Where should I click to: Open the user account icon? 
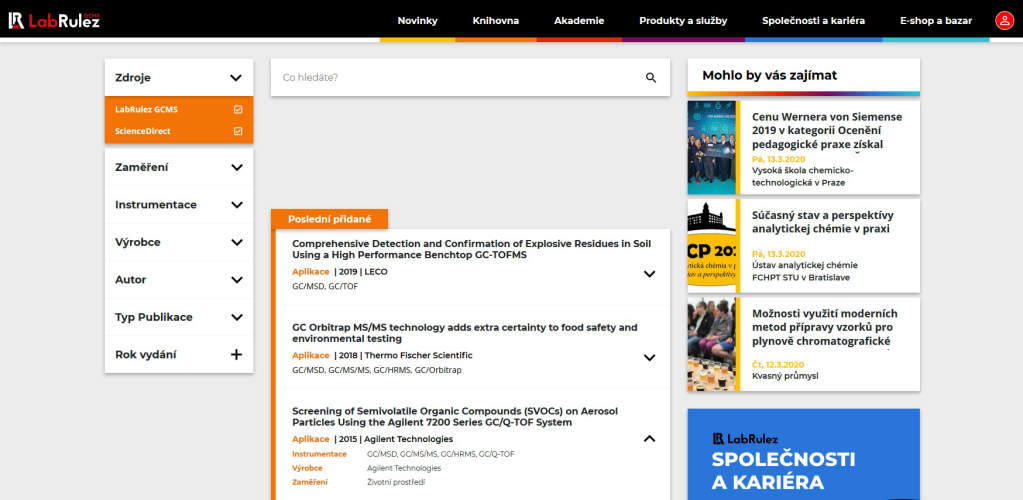pos(1004,20)
